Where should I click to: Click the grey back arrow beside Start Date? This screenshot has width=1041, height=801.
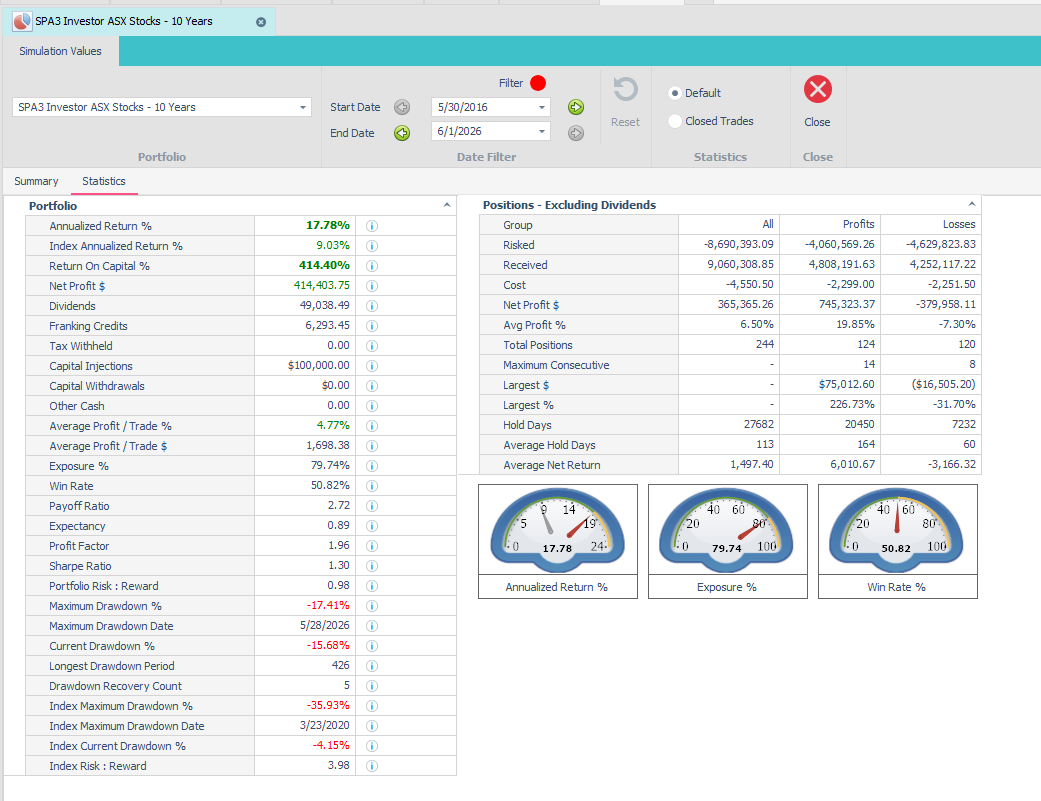pos(402,107)
